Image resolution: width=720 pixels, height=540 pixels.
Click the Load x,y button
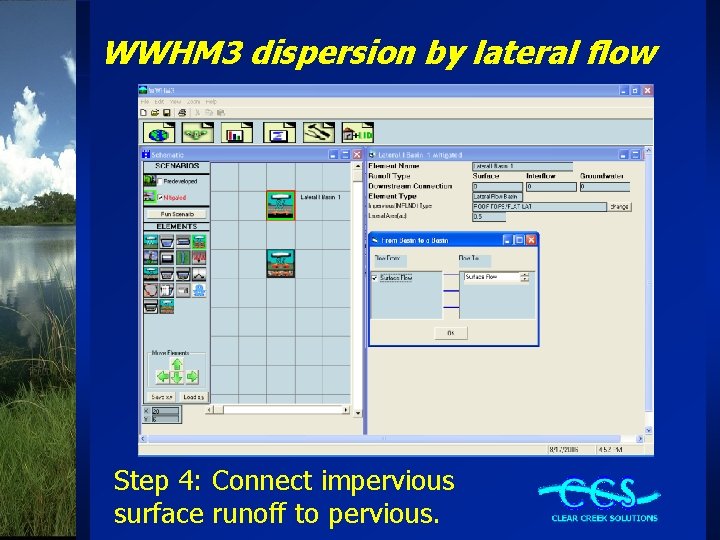pos(193,397)
